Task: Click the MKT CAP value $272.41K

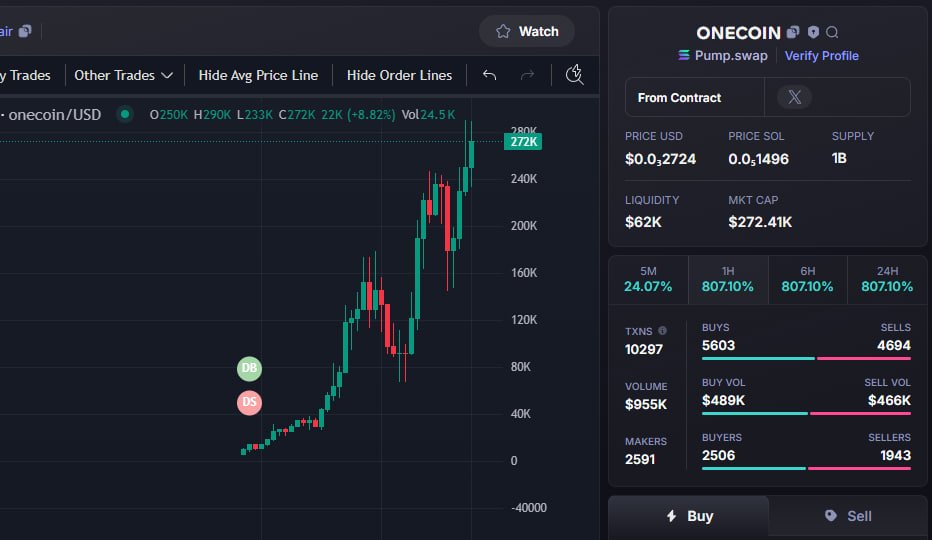Action: point(760,222)
